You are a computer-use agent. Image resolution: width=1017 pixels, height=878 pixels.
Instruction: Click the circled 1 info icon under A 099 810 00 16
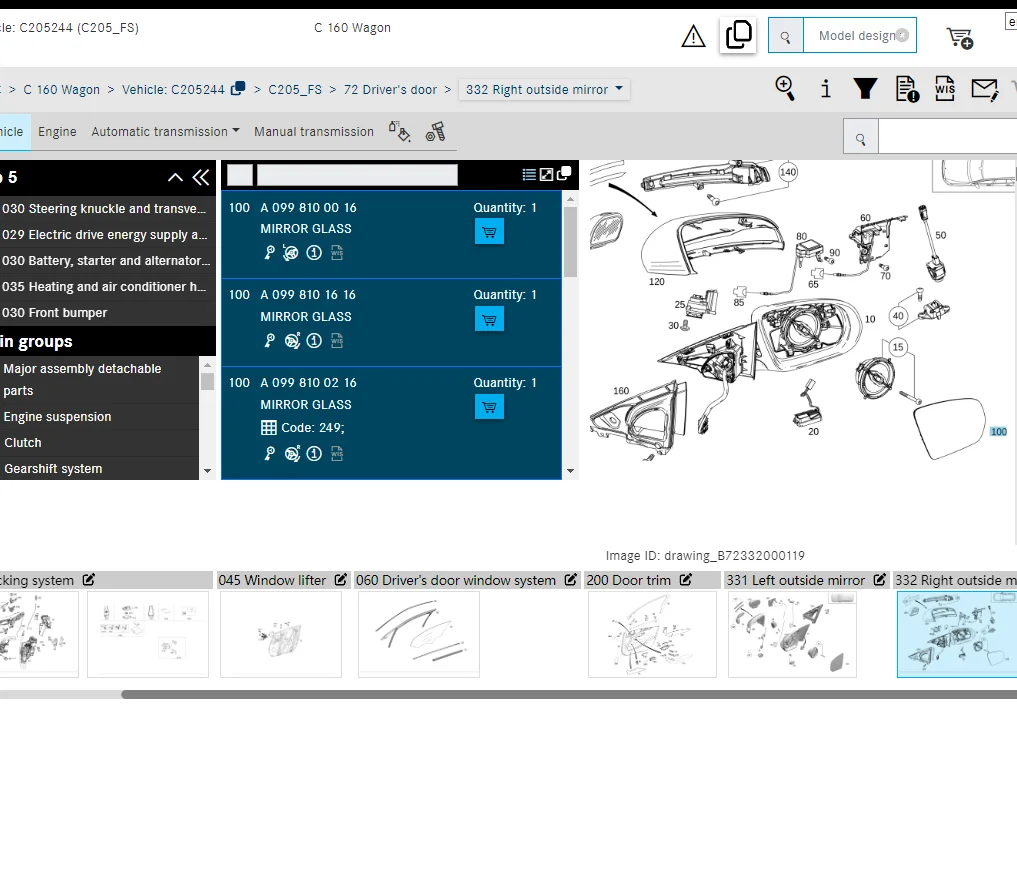[314, 252]
